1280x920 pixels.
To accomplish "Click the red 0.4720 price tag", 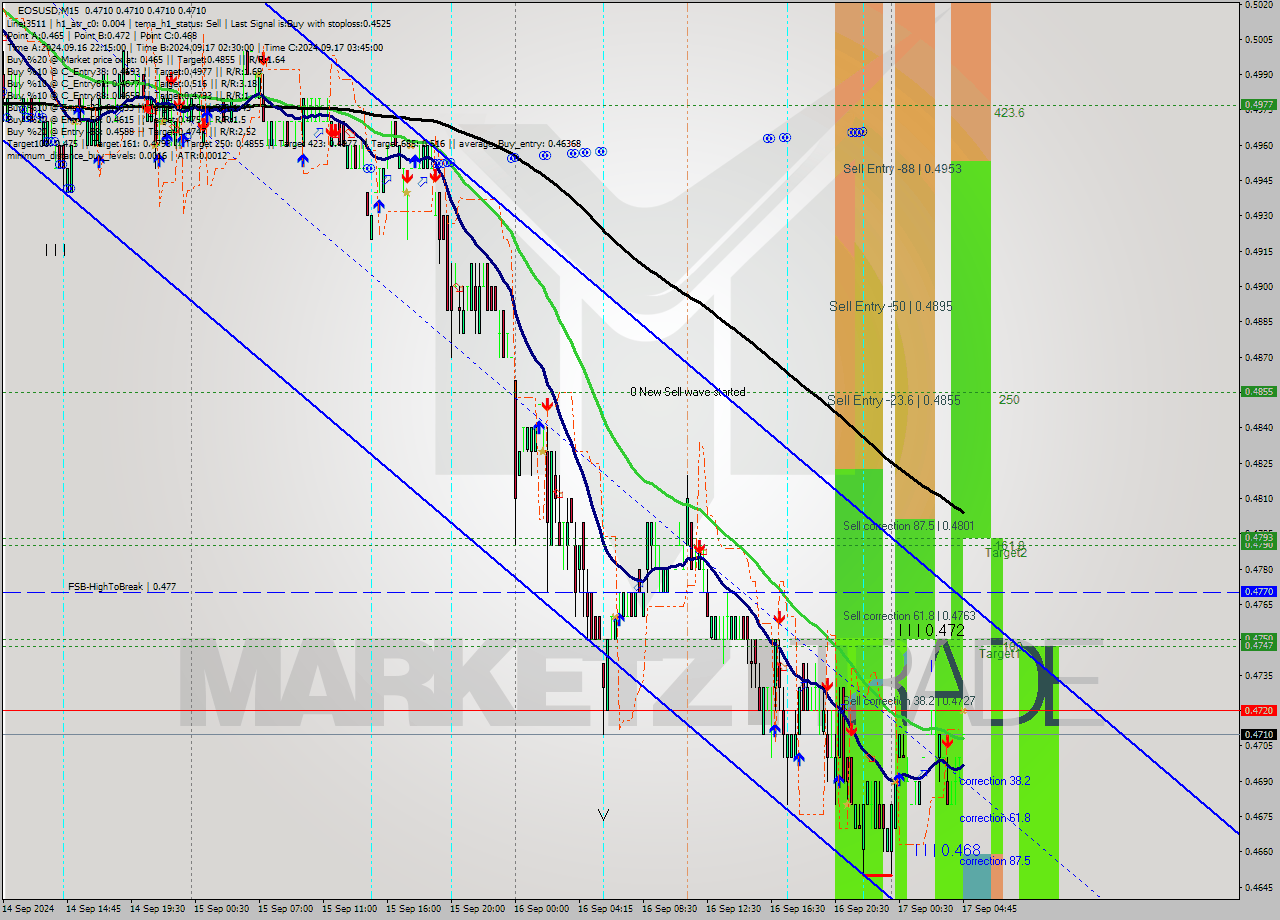I will 1258,710.
